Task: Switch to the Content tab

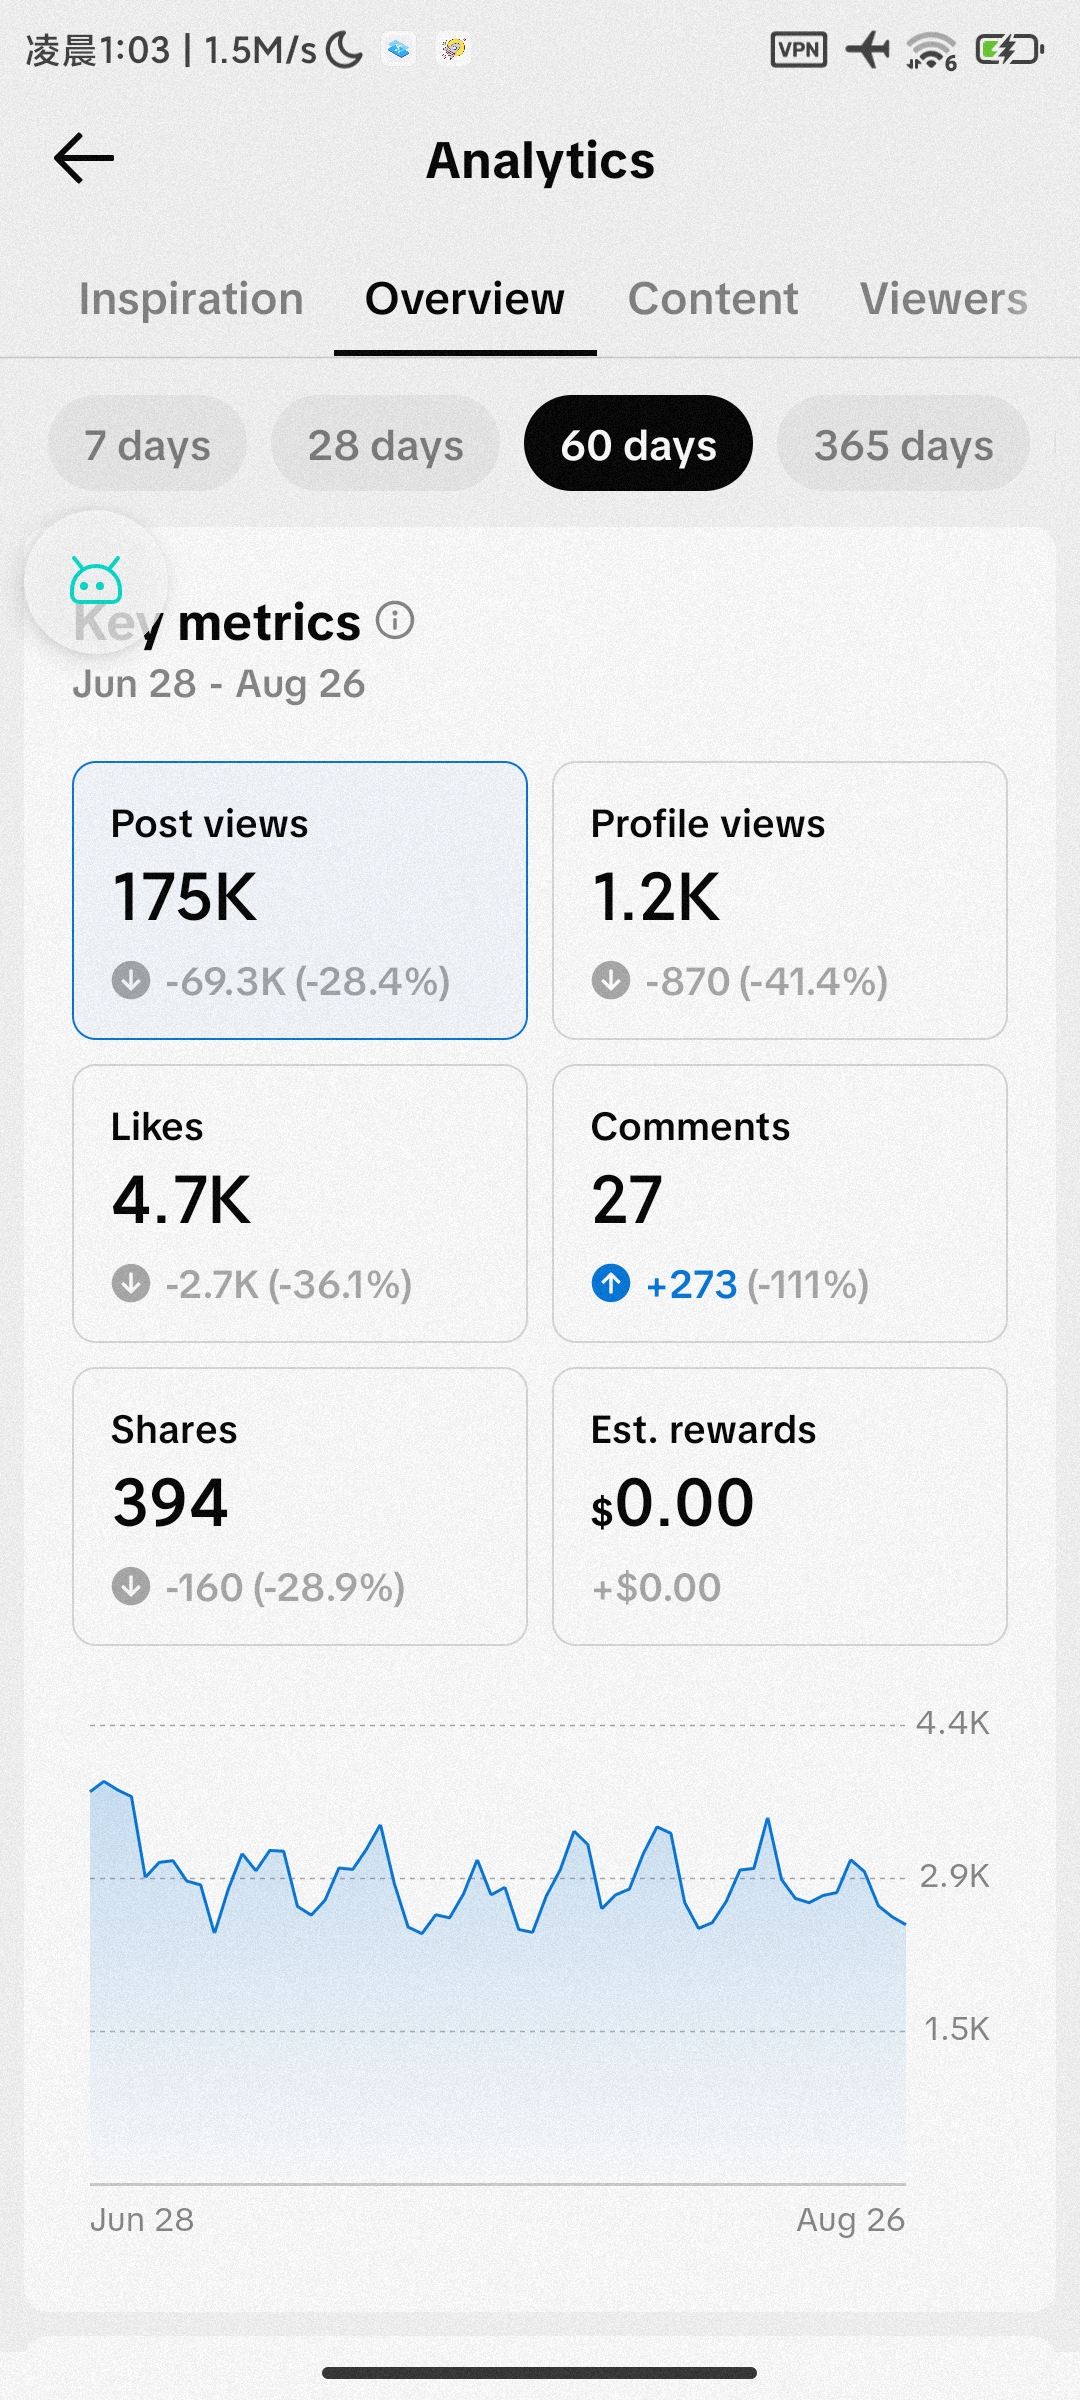Action: click(x=713, y=299)
